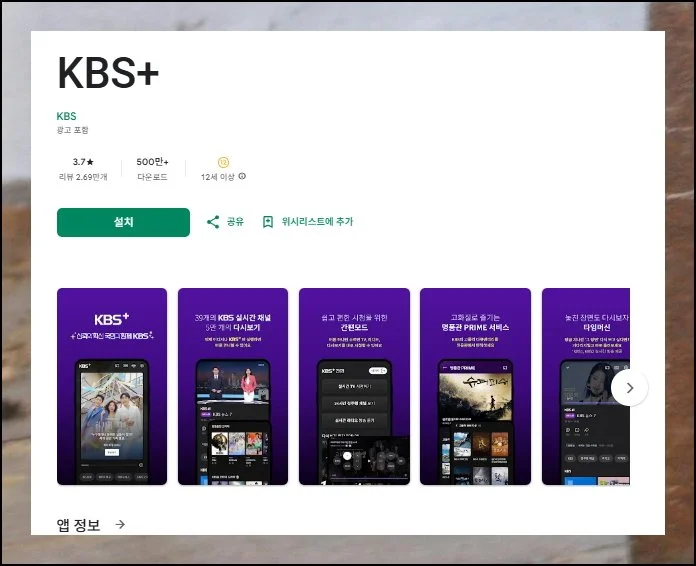Open the KBS developer link
The image size is (696, 566).
66,116
